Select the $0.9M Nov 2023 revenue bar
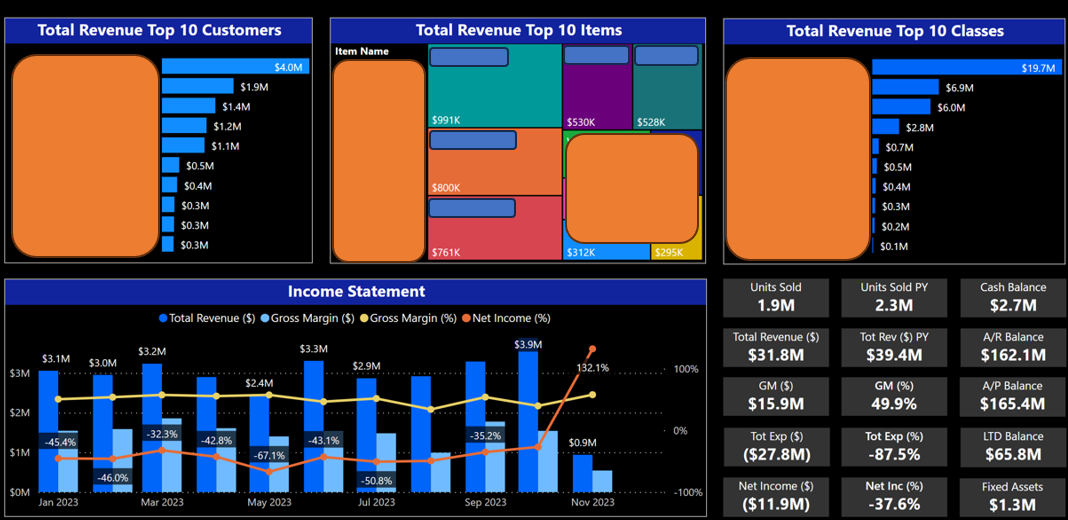This screenshot has width=1068, height=520. pos(582,472)
